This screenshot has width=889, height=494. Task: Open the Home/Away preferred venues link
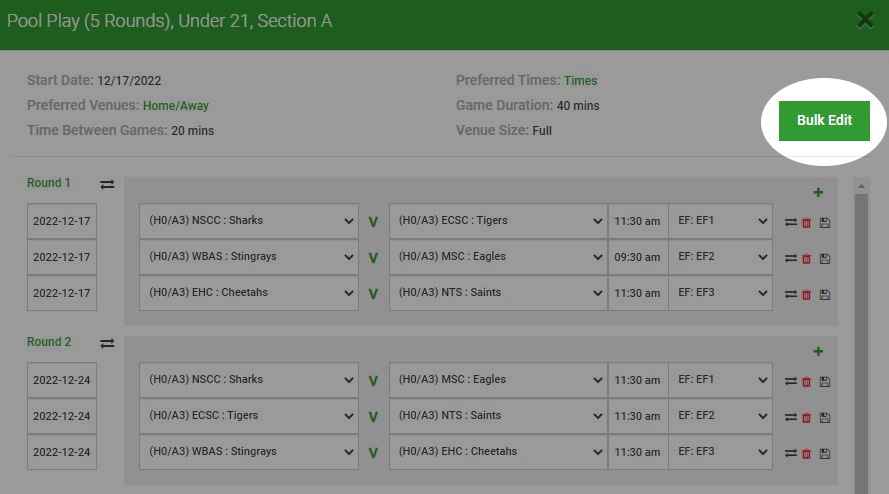176,105
